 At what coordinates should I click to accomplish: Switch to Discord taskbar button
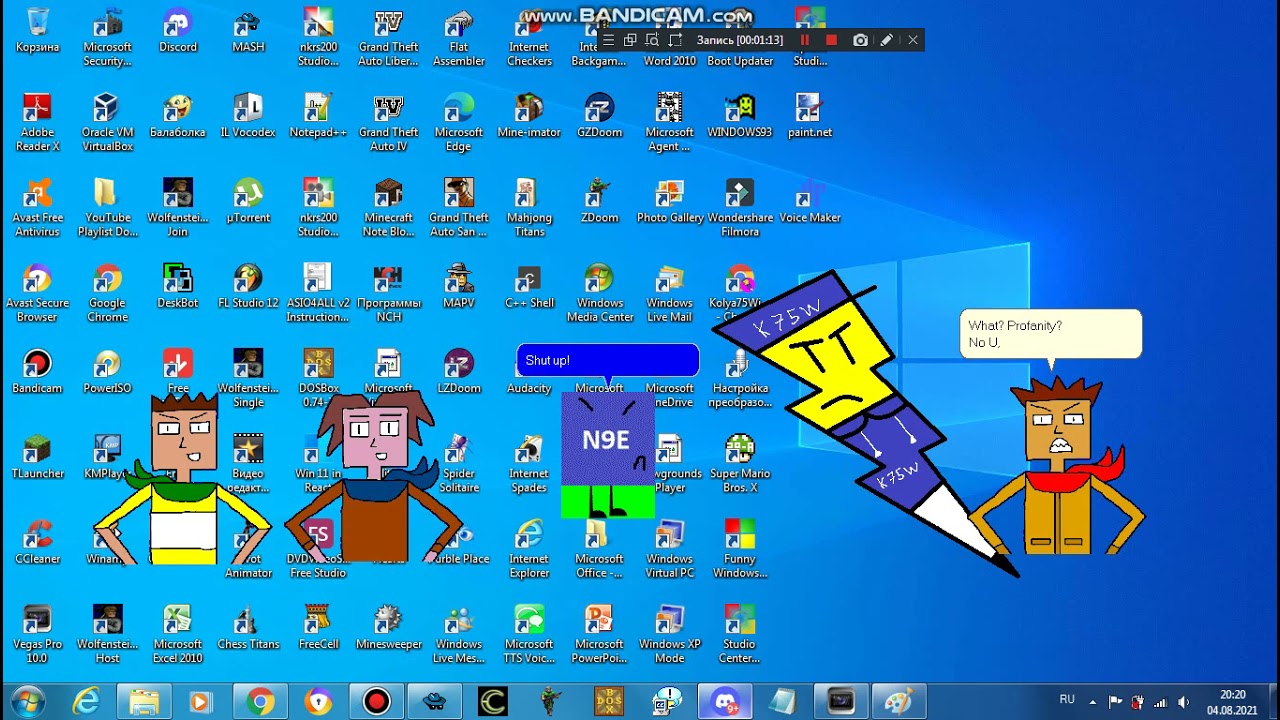725,702
